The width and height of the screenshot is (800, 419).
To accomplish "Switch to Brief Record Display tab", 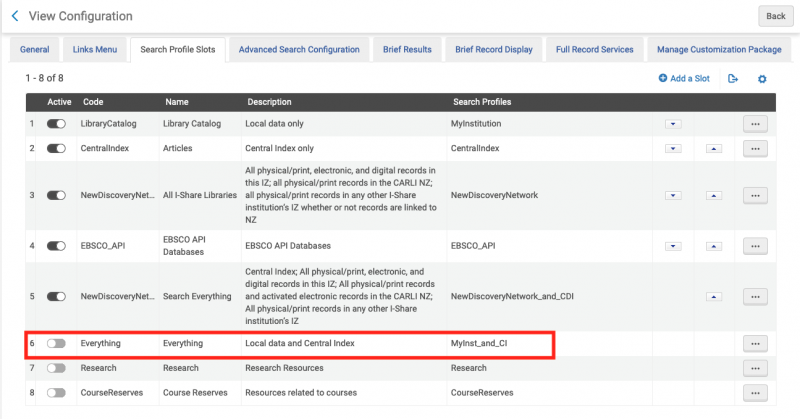I will pyautogui.click(x=494, y=50).
